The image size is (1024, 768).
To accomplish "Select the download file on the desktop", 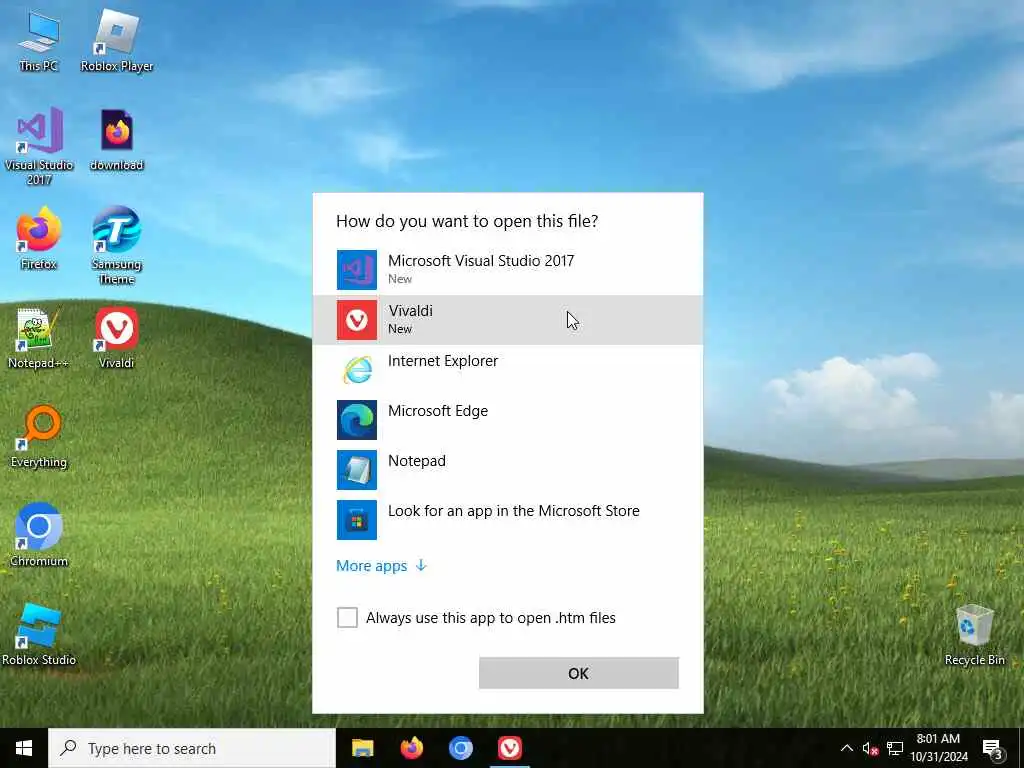I will 117,140.
